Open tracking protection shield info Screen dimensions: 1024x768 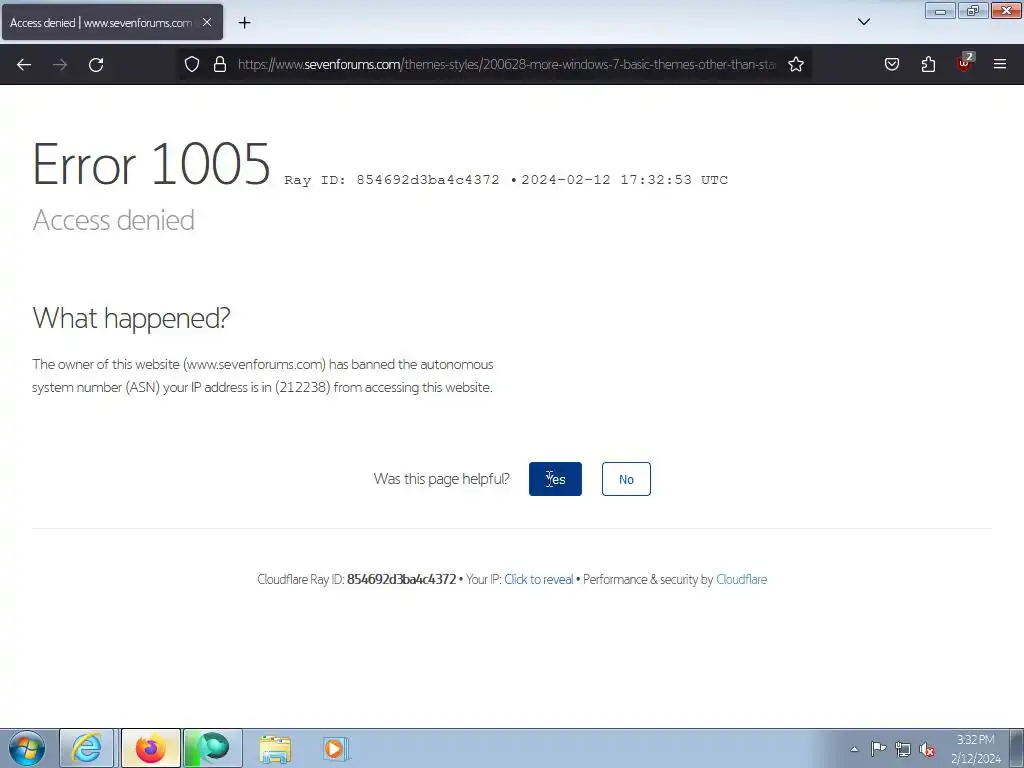tap(191, 64)
